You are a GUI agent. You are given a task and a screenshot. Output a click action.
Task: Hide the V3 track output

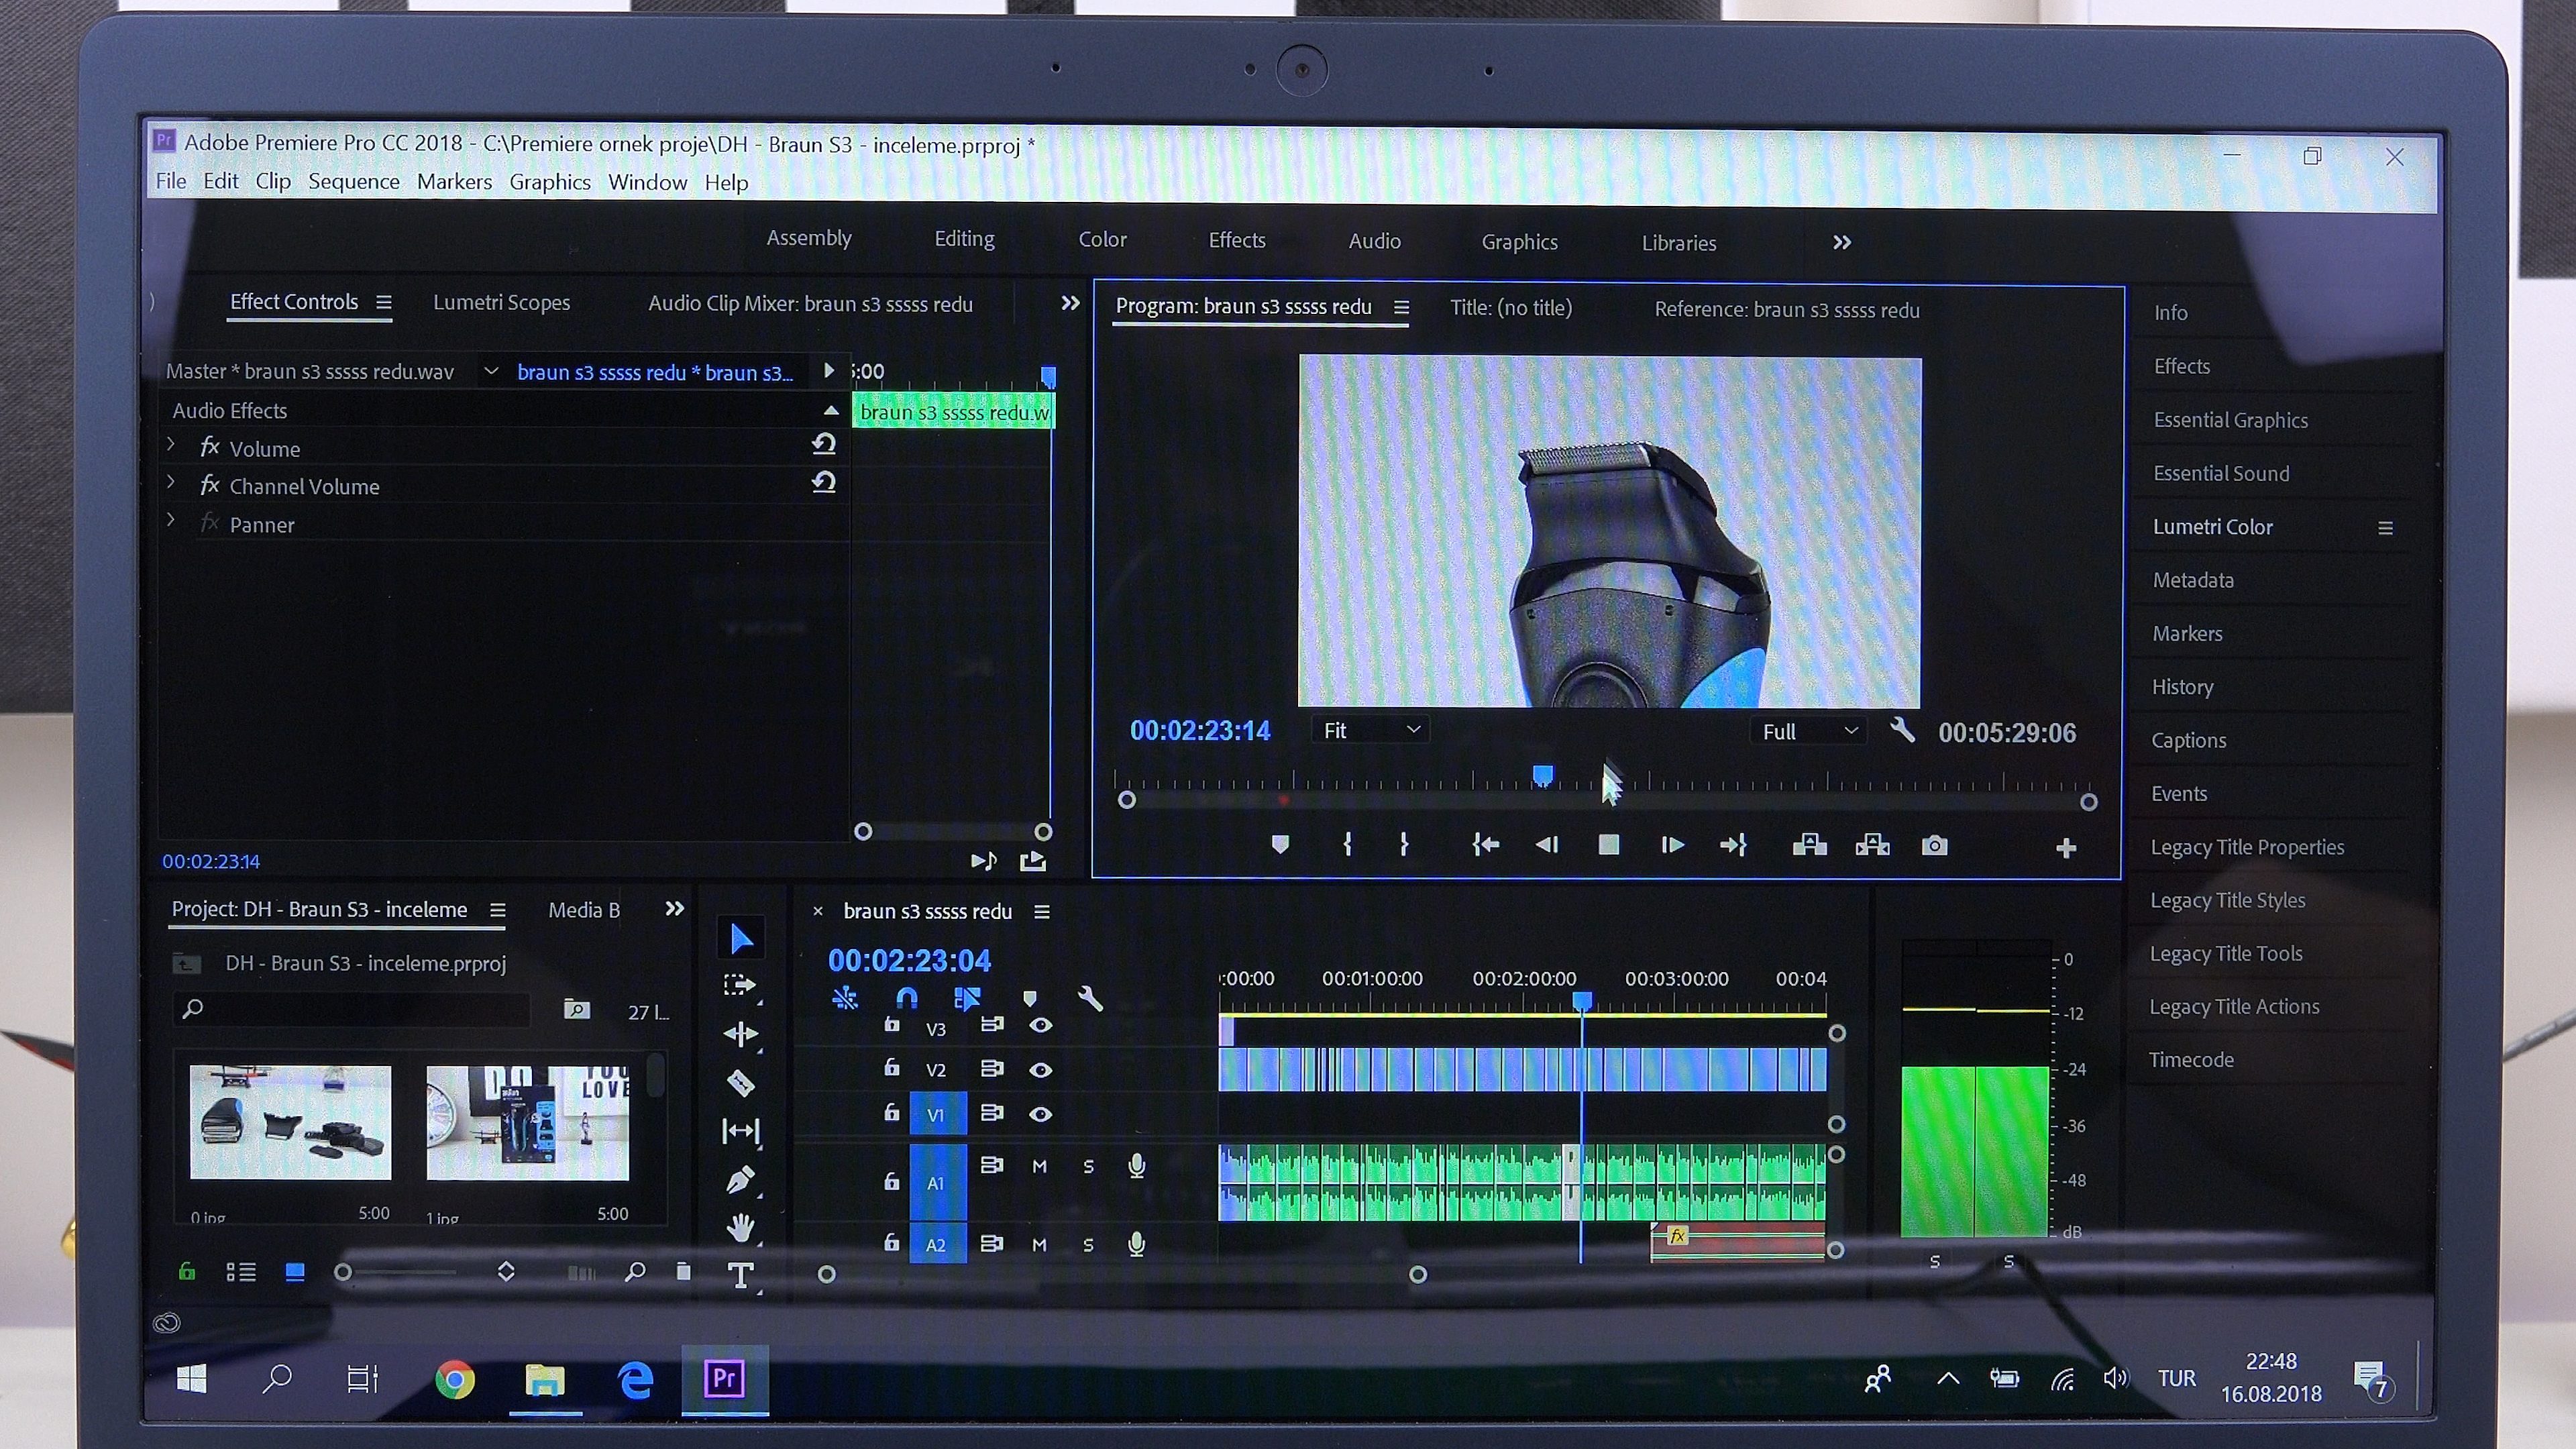pyautogui.click(x=1041, y=1025)
